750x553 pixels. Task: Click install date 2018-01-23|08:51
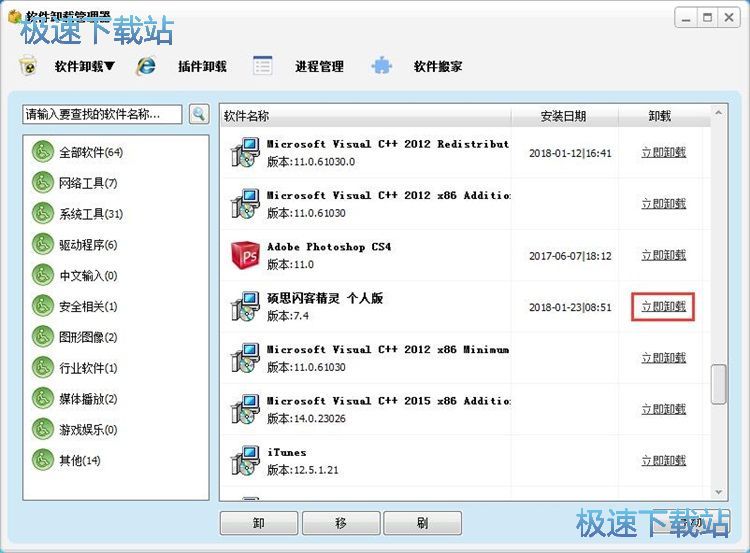point(570,307)
